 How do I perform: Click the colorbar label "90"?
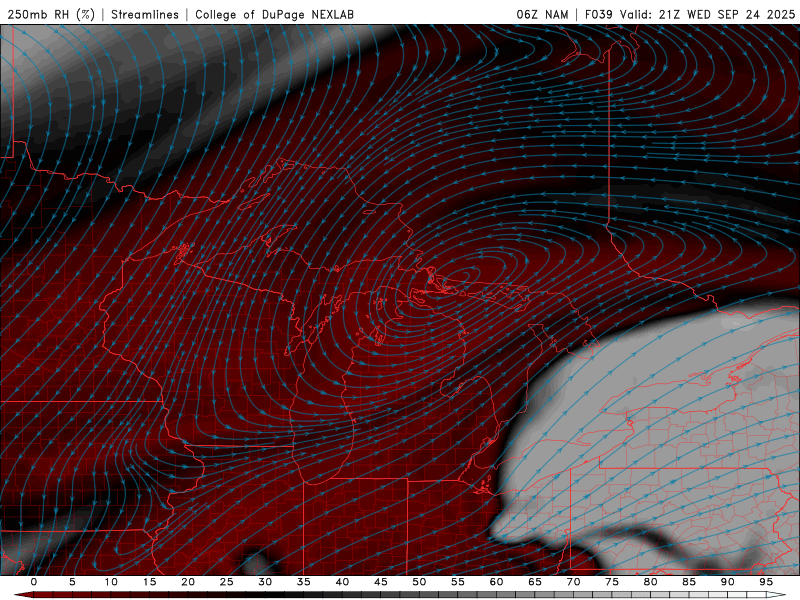click(x=727, y=582)
